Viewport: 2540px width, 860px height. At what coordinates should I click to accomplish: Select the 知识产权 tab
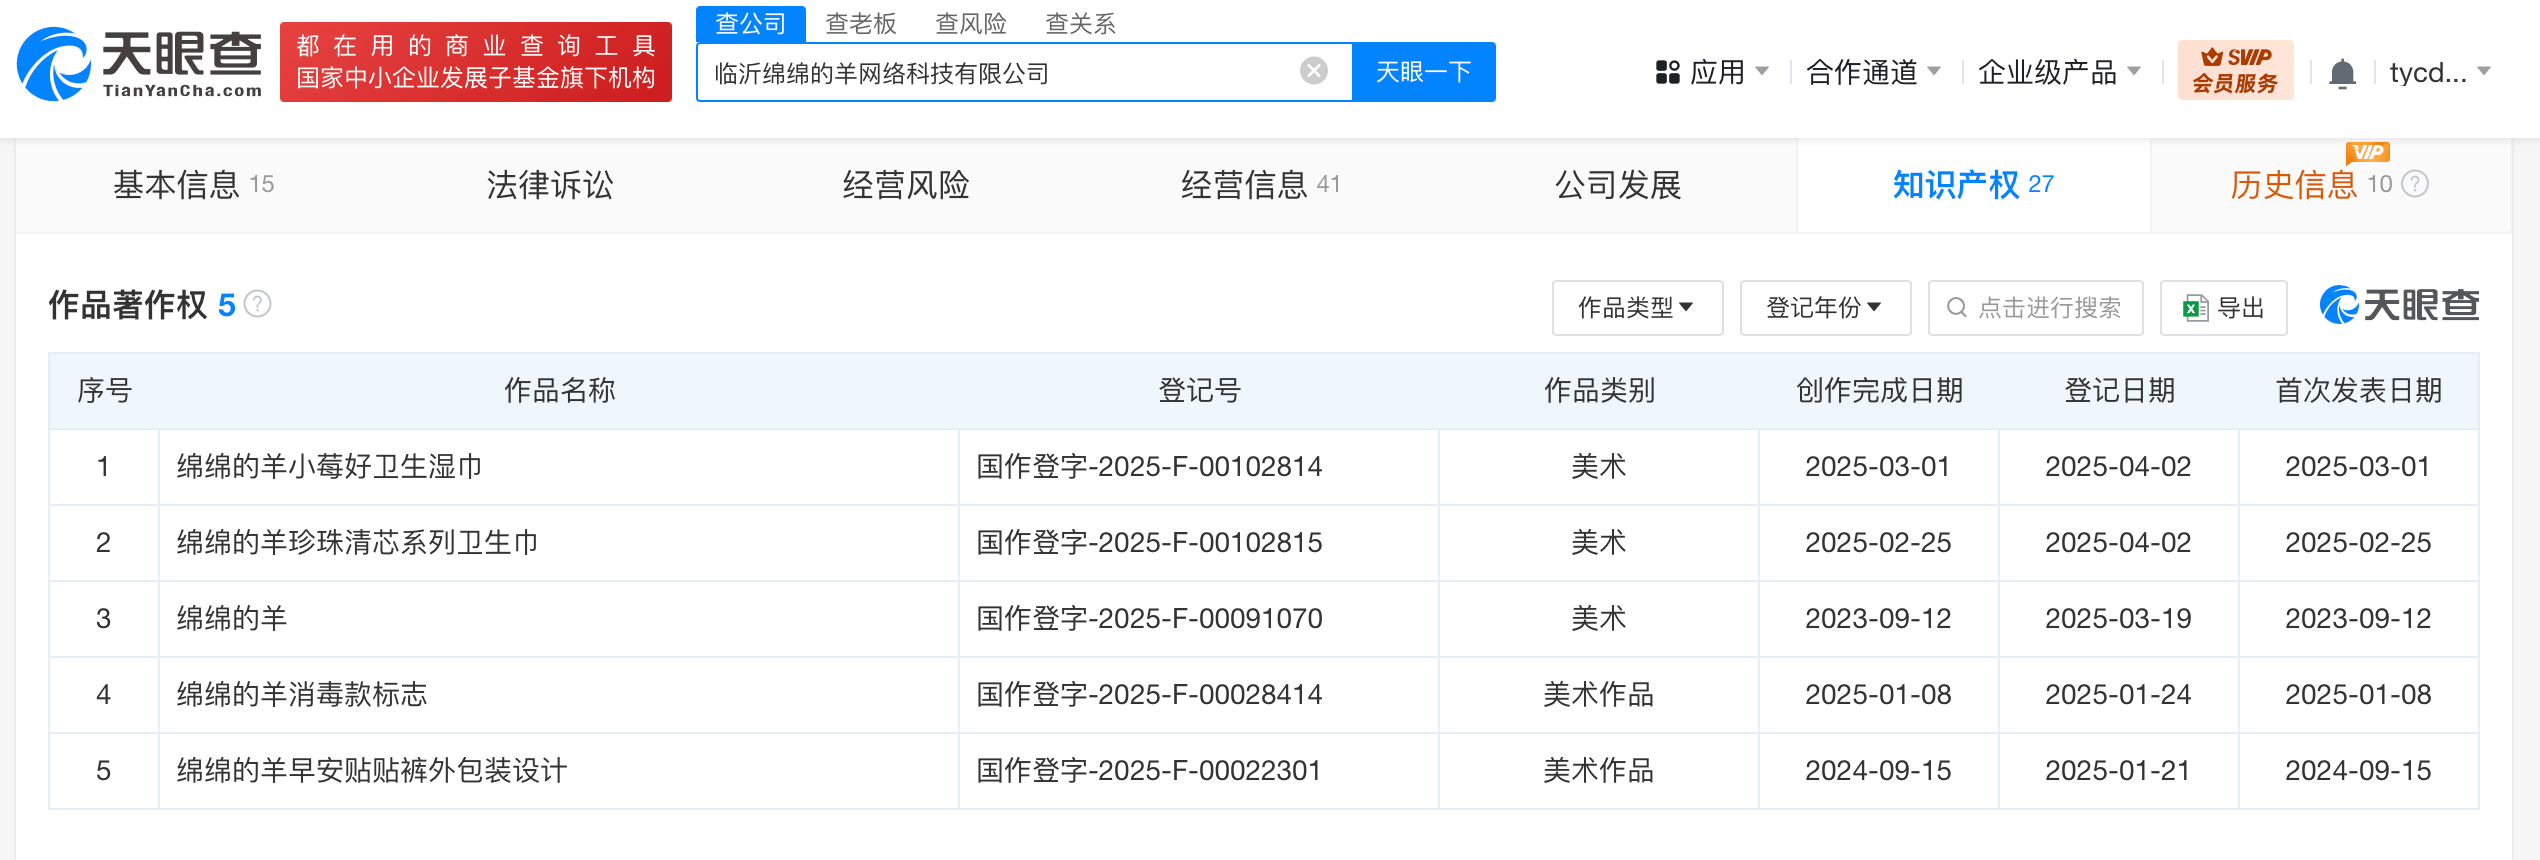point(1973,185)
